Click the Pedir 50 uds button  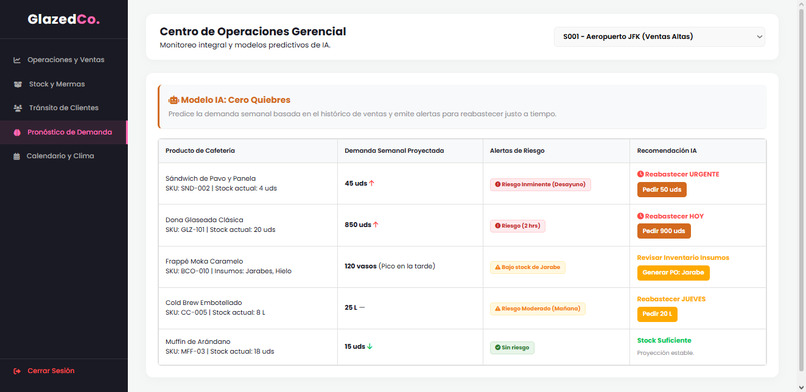coord(662,190)
